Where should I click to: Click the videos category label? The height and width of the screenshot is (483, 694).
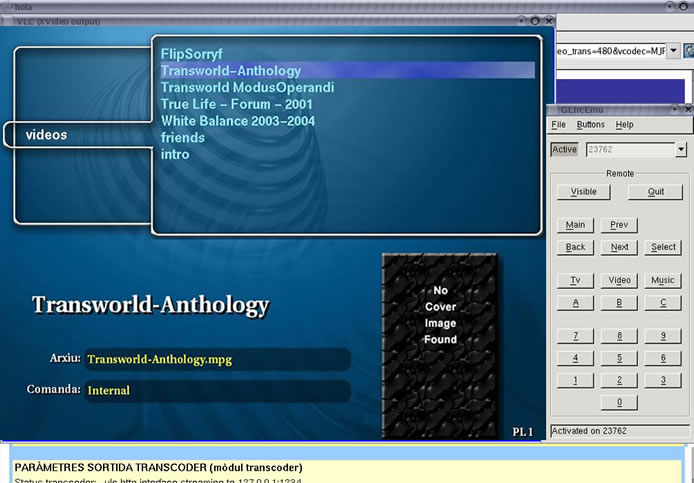46,135
